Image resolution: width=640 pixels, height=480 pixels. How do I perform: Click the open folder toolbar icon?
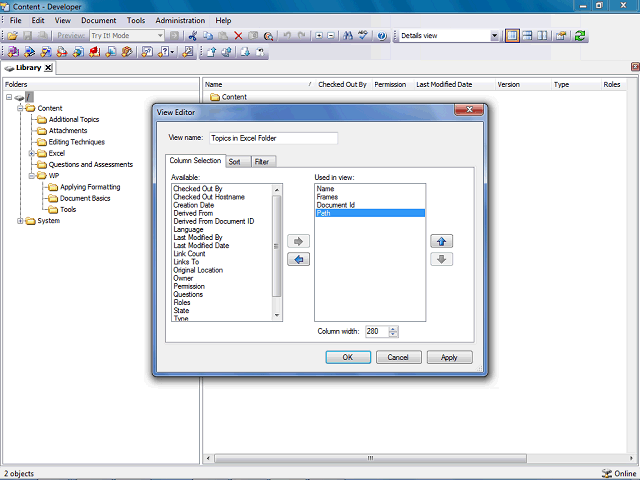pyautogui.click(x=13, y=36)
